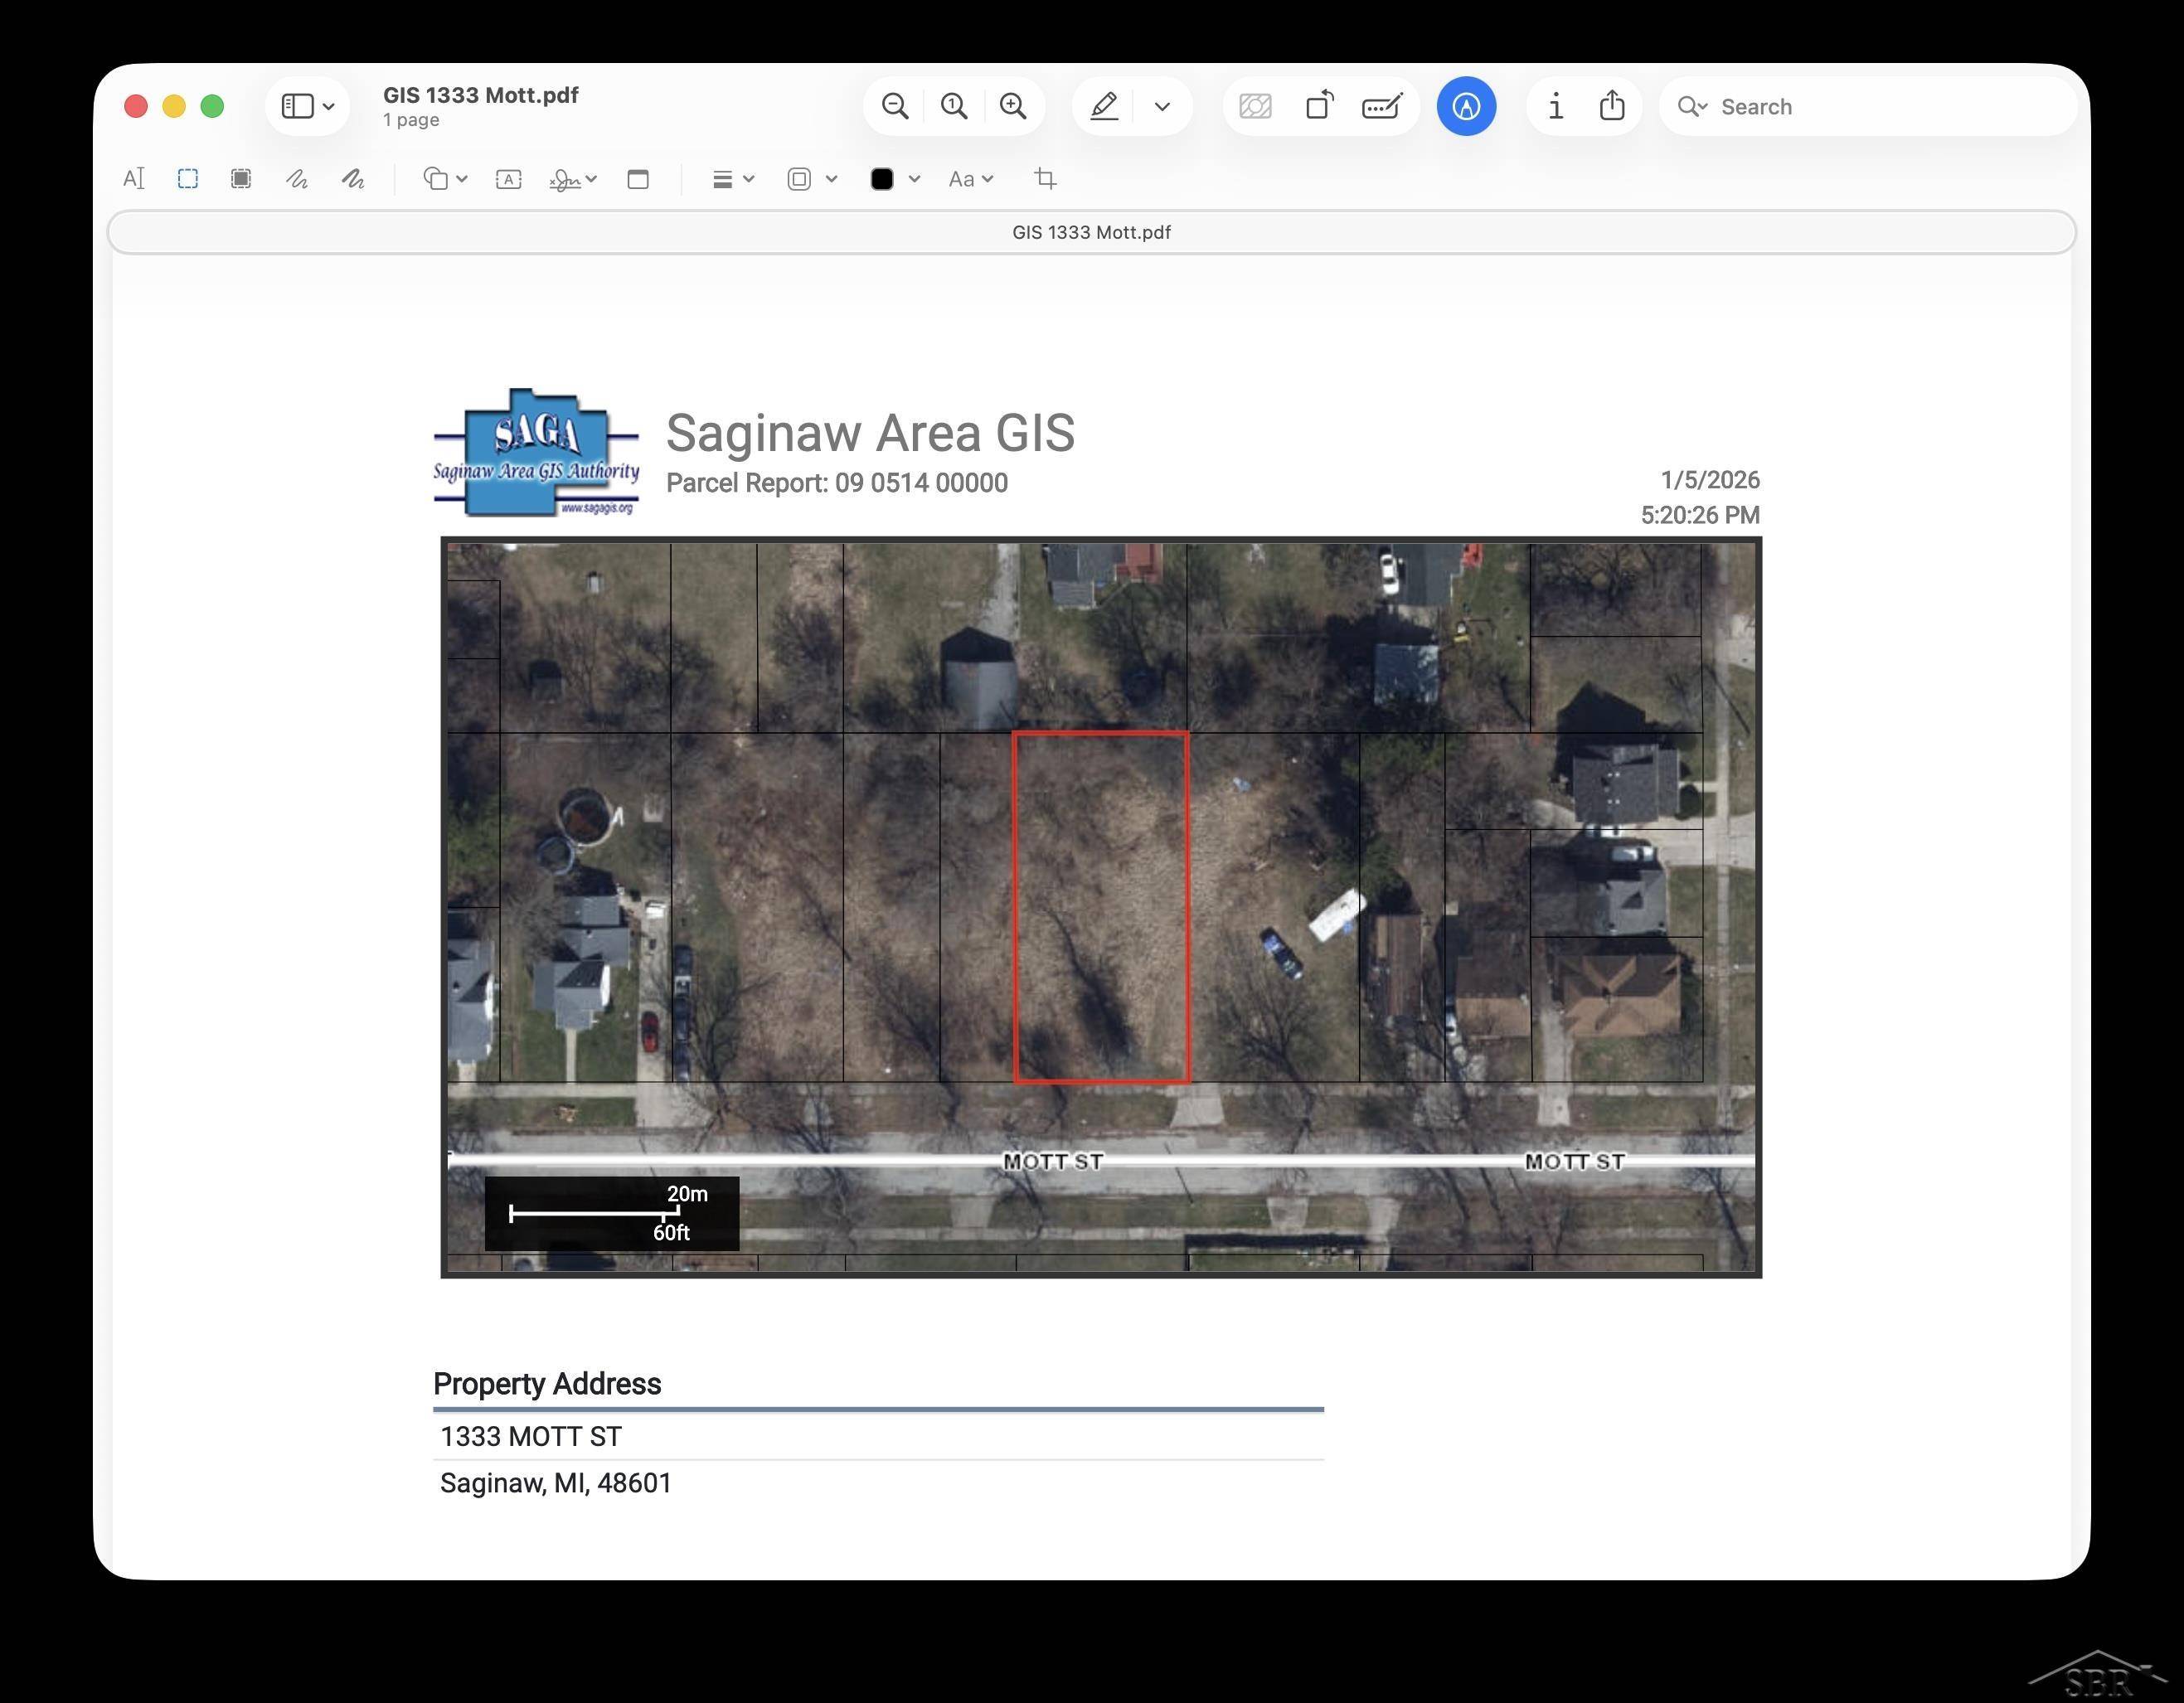Expand the highlight color options chevron
Image resolution: width=2184 pixels, height=1703 pixels.
pos(1162,105)
